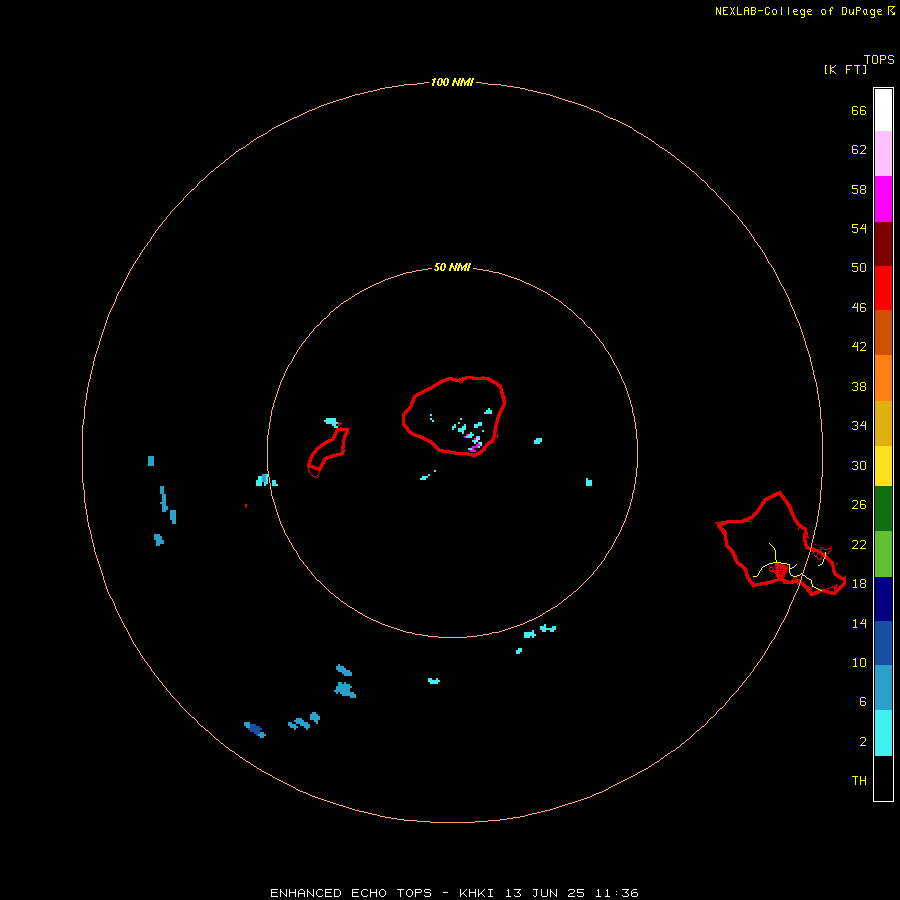Click the '11:36' timestamp
The width and height of the screenshot is (900, 900).
point(617,893)
